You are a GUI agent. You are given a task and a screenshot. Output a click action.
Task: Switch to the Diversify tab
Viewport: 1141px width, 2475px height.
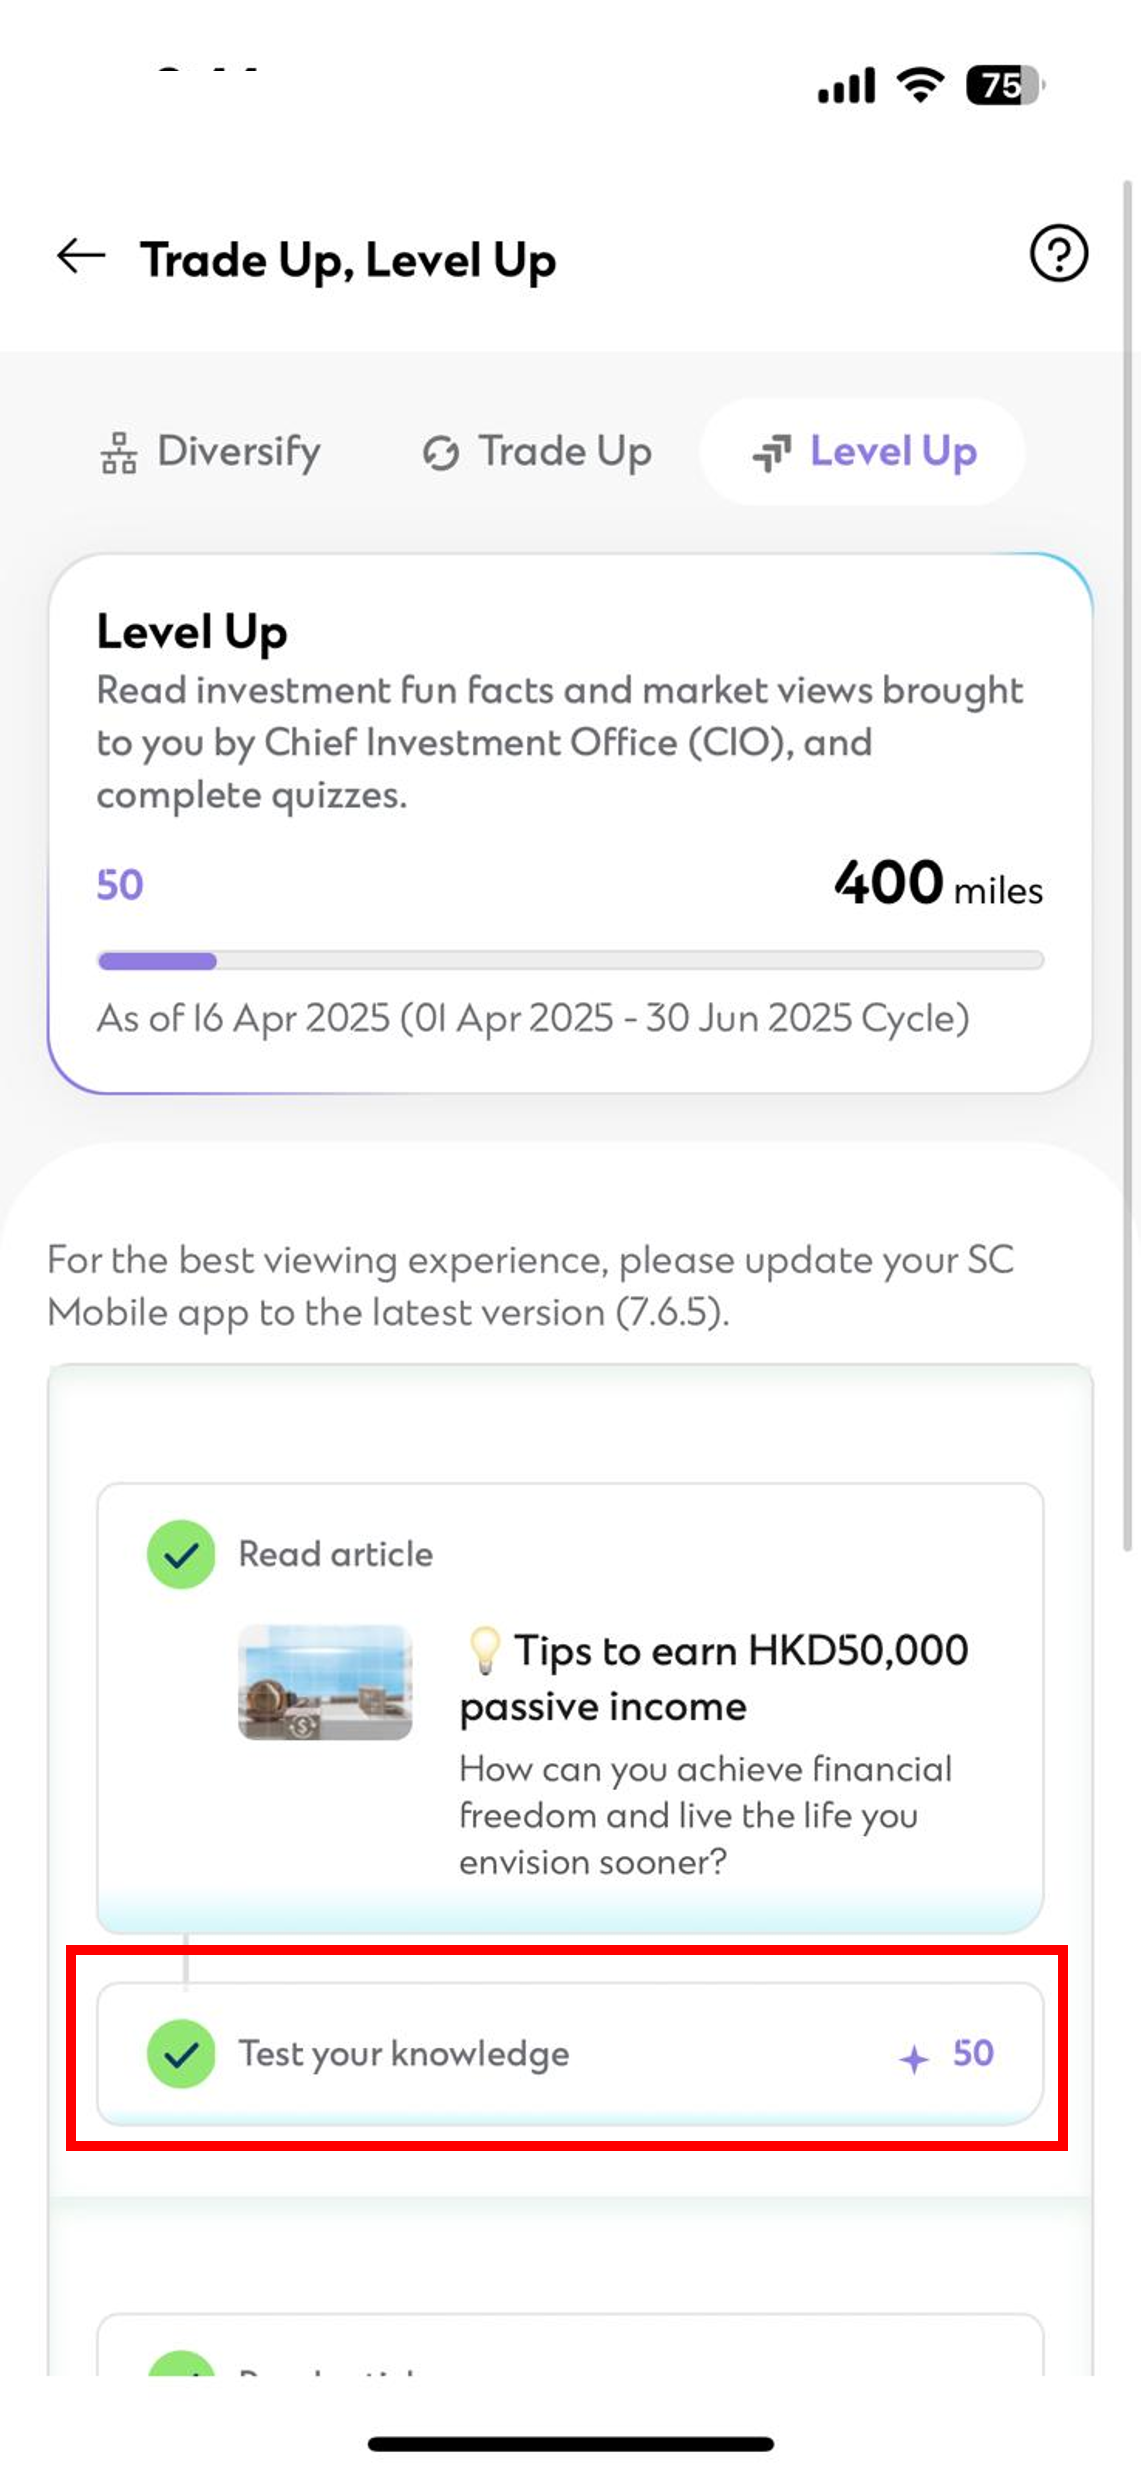tap(211, 452)
